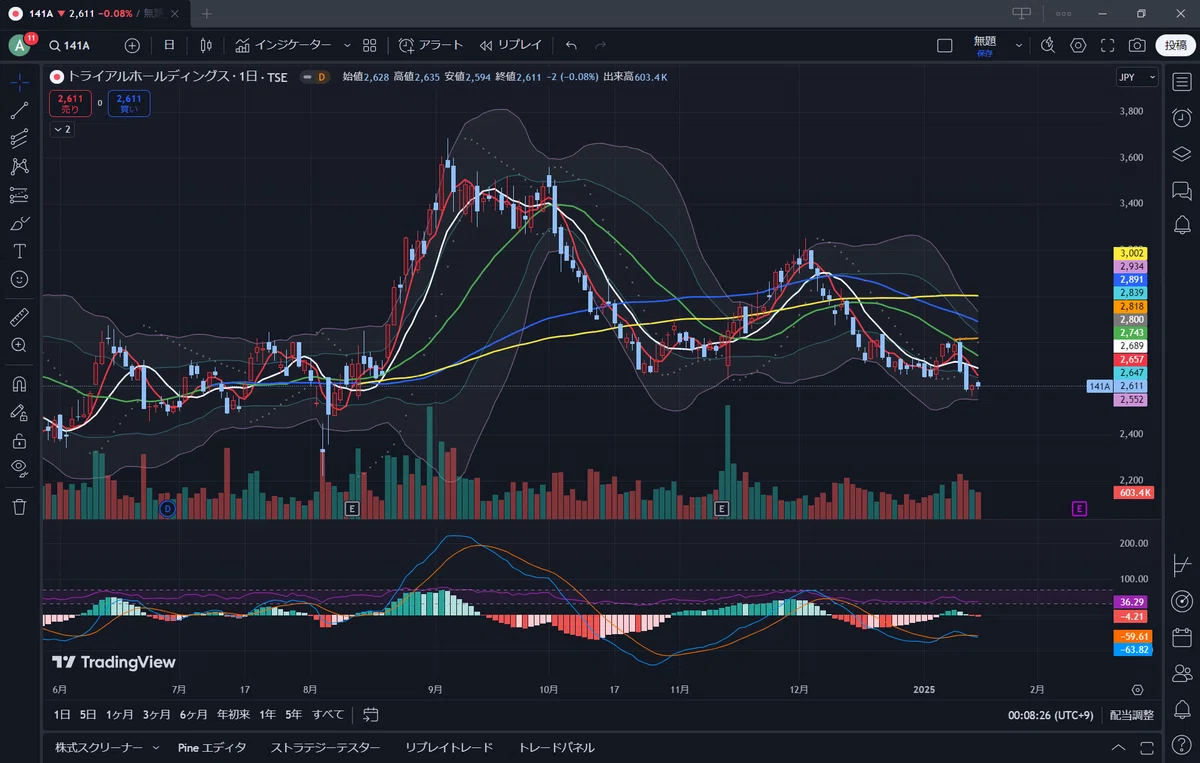Select the 1ヶ月 time range
This screenshot has width=1200, height=763.
click(119, 715)
